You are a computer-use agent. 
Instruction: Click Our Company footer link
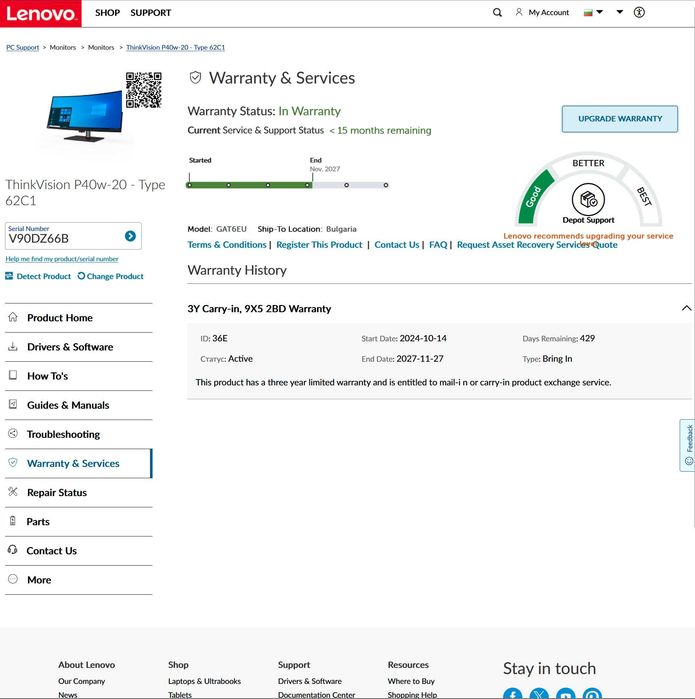coord(82,681)
